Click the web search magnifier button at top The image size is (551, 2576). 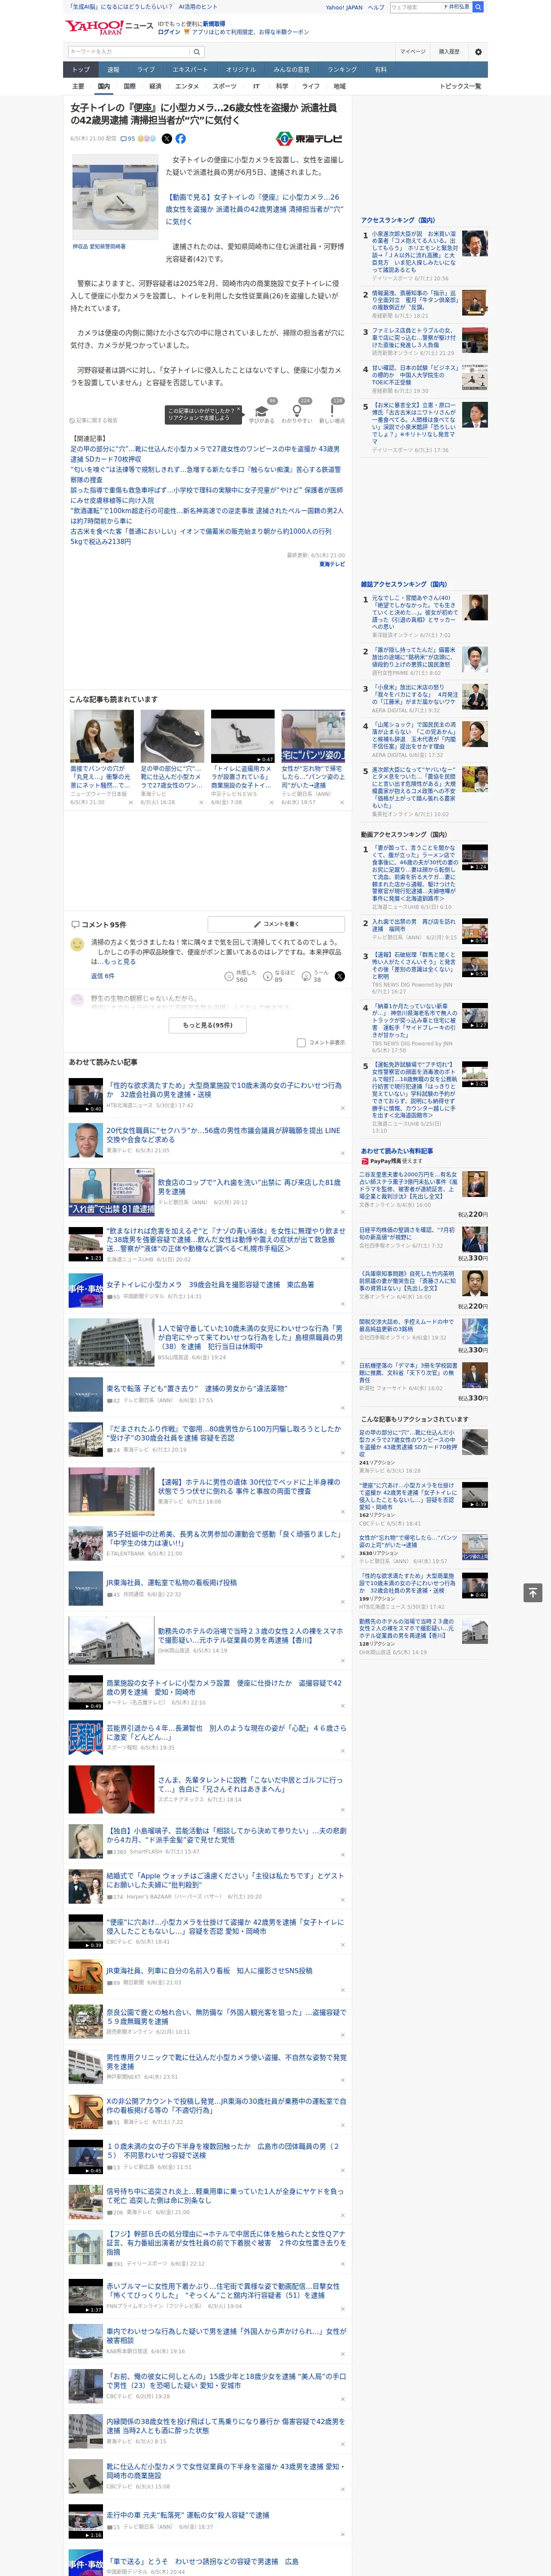coord(478,7)
